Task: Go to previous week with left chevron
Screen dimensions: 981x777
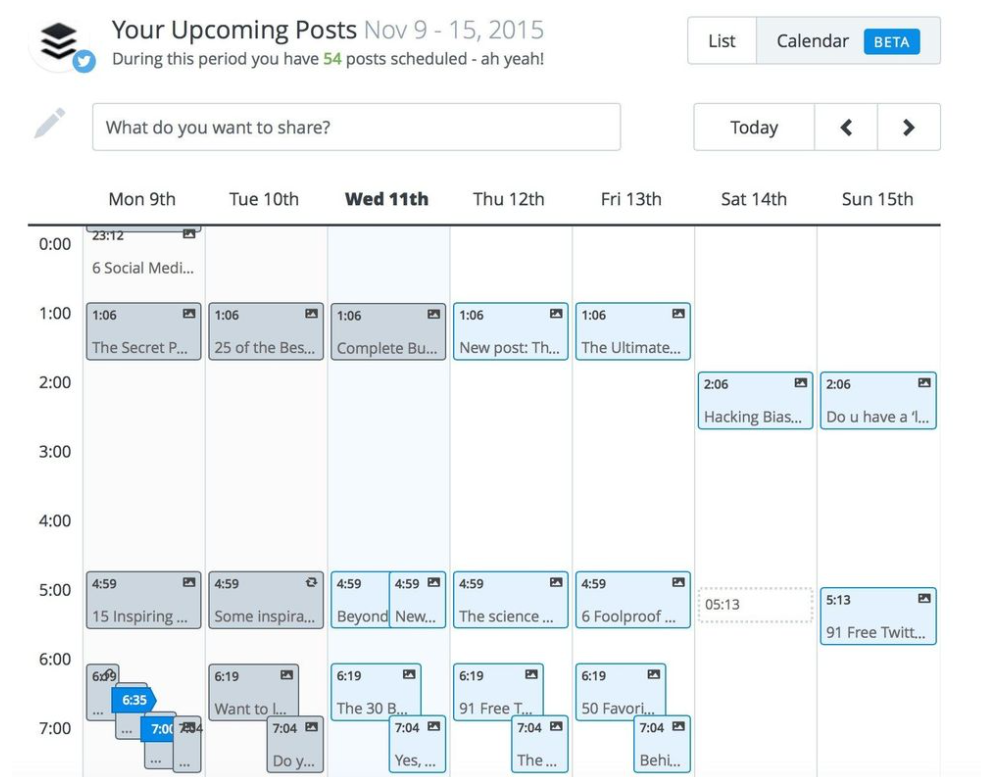Action: [x=846, y=128]
